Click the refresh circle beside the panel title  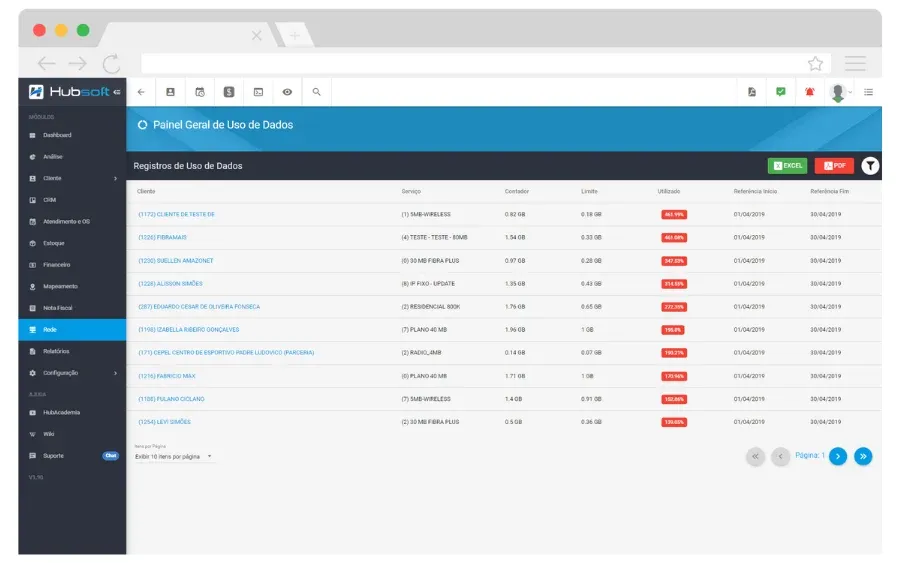(142, 125)
